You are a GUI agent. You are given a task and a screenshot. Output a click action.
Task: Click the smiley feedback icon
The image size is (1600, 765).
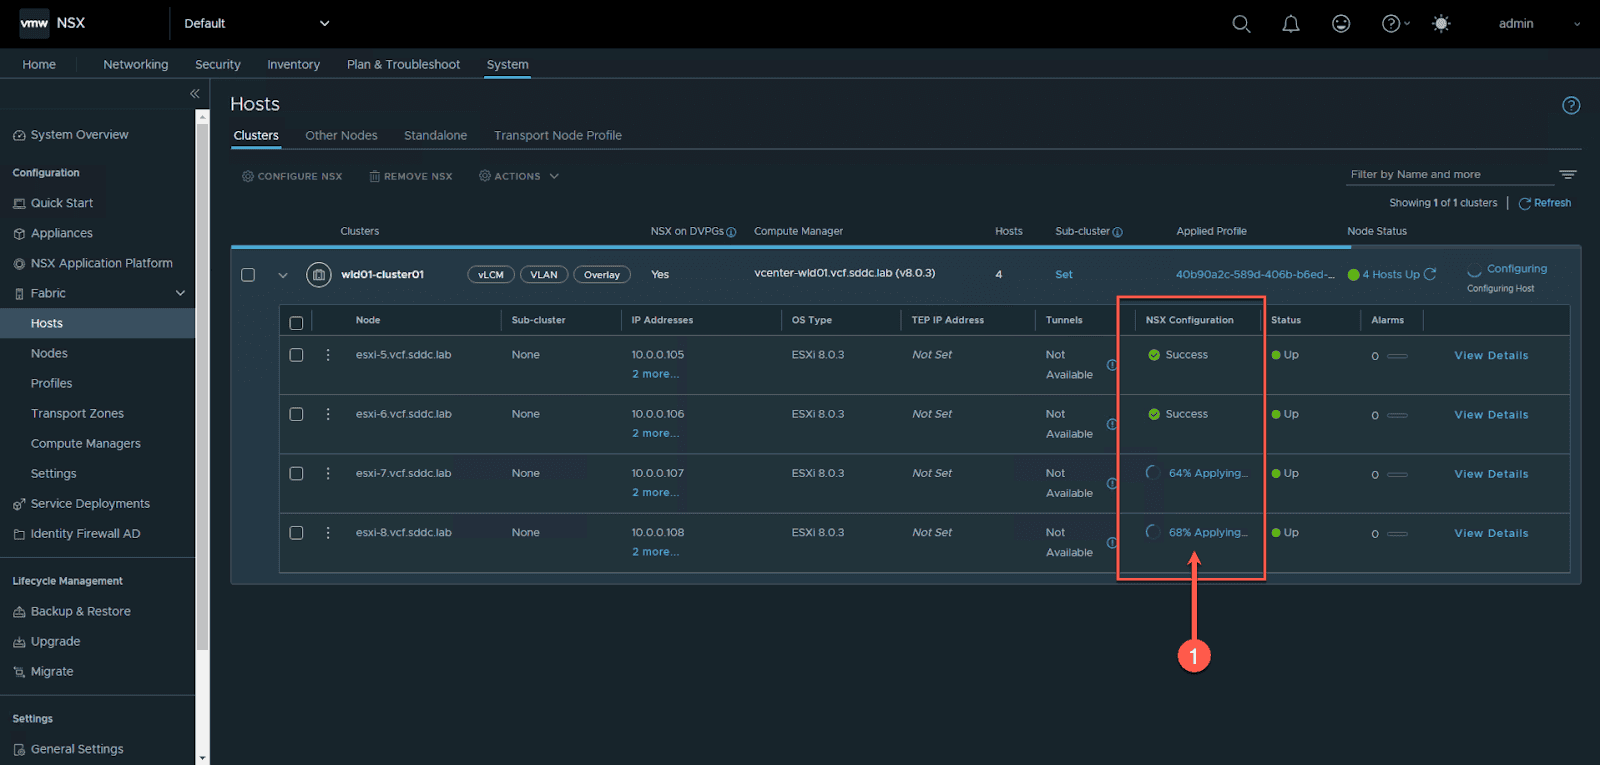click(1341, 24)
